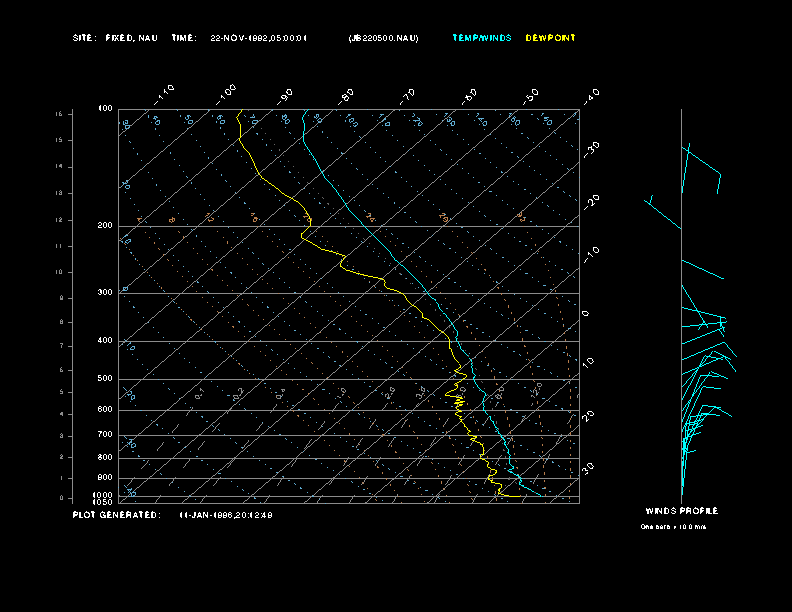Click the cyan TEMP/WINDS legend label

click(481, 38)
